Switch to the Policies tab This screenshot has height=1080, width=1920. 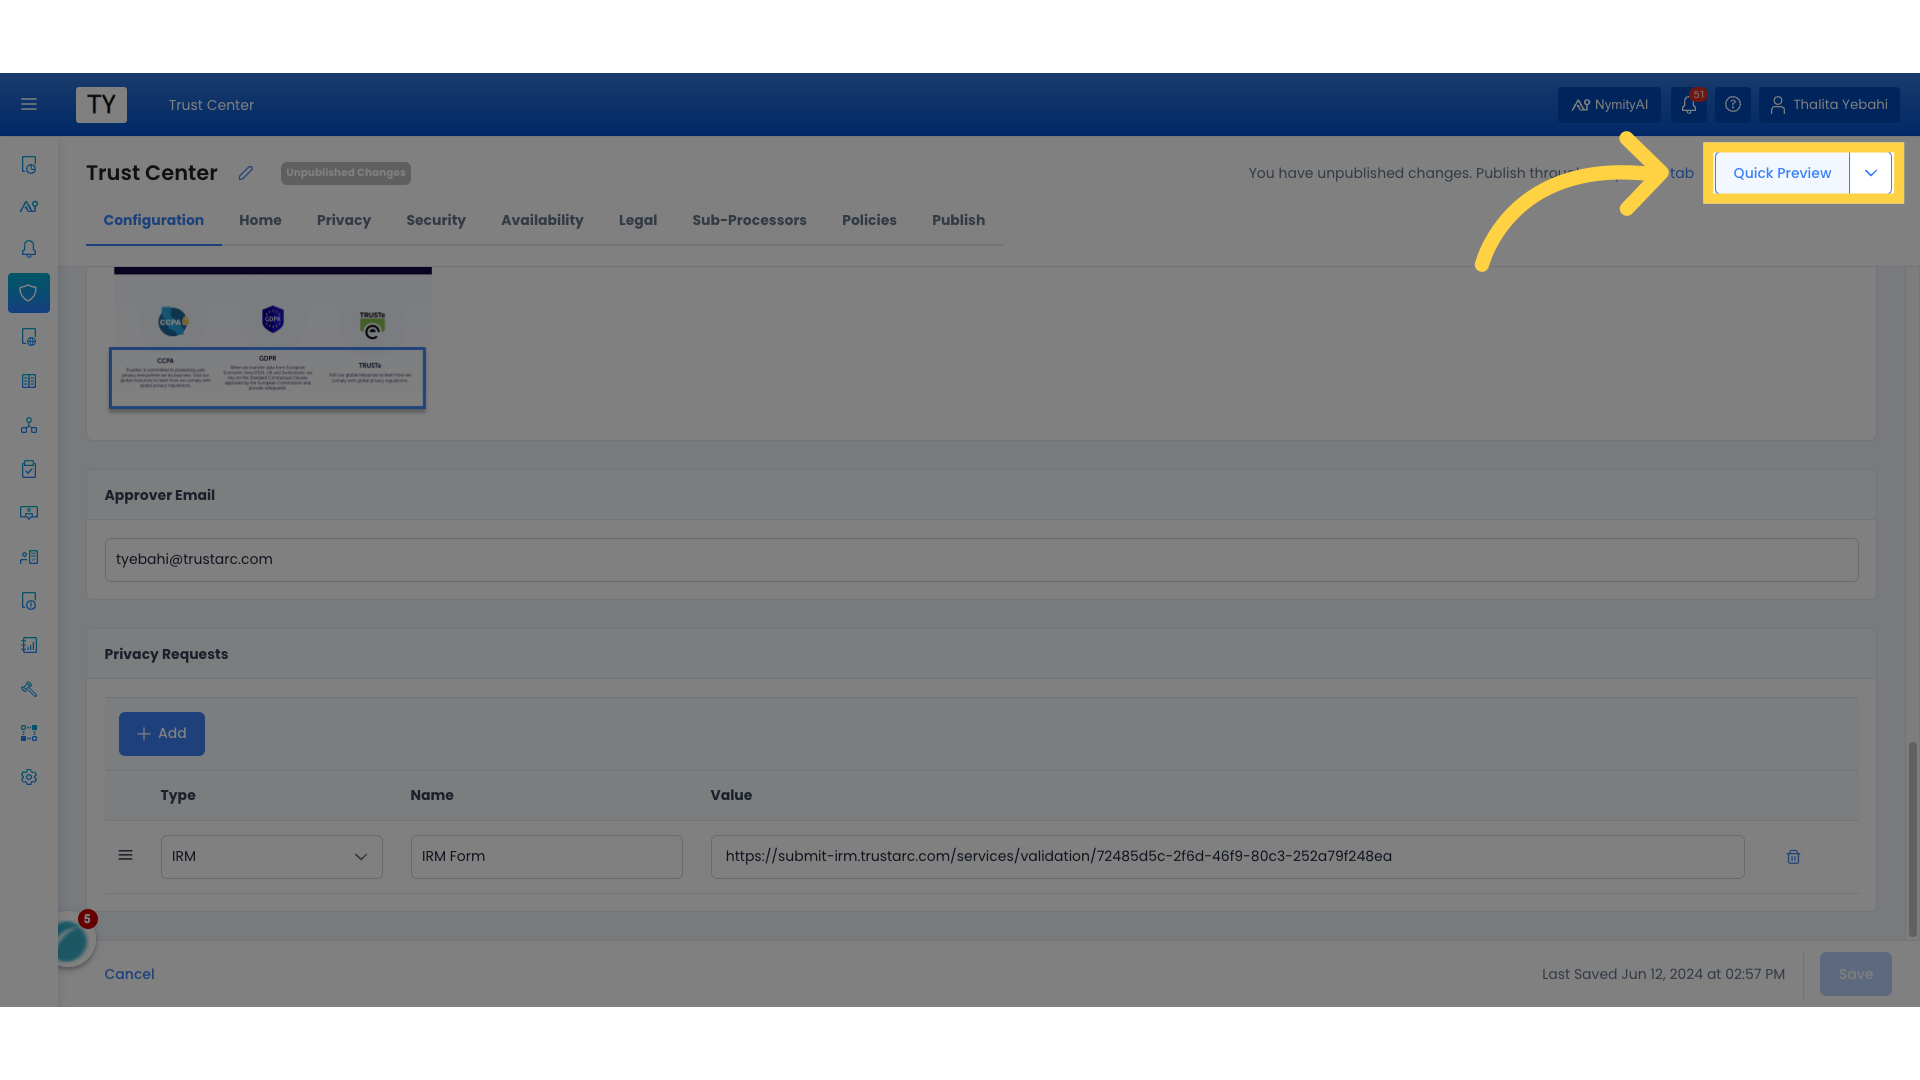869,220
